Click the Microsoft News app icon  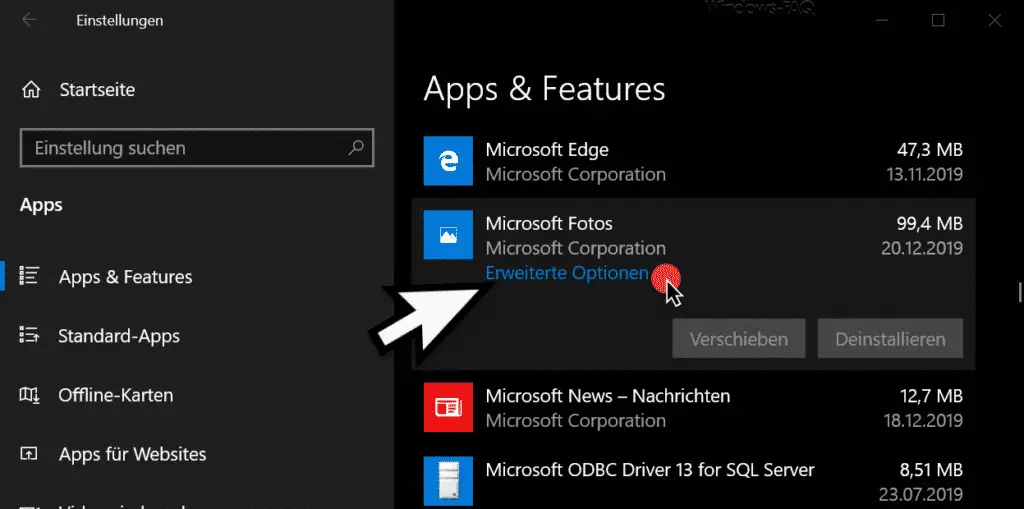pos(448,407)
